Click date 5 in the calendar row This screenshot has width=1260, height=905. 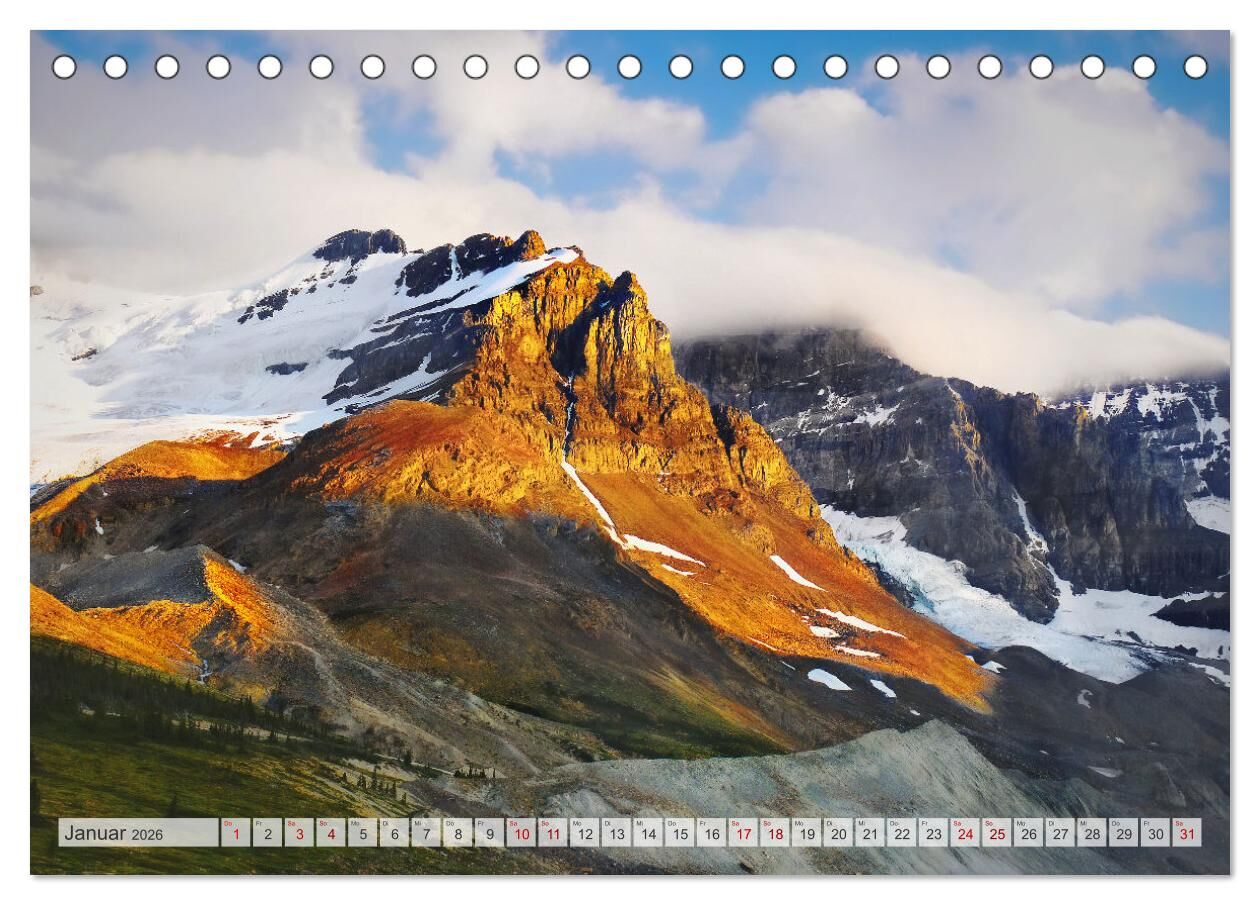[x=363, y=833]
